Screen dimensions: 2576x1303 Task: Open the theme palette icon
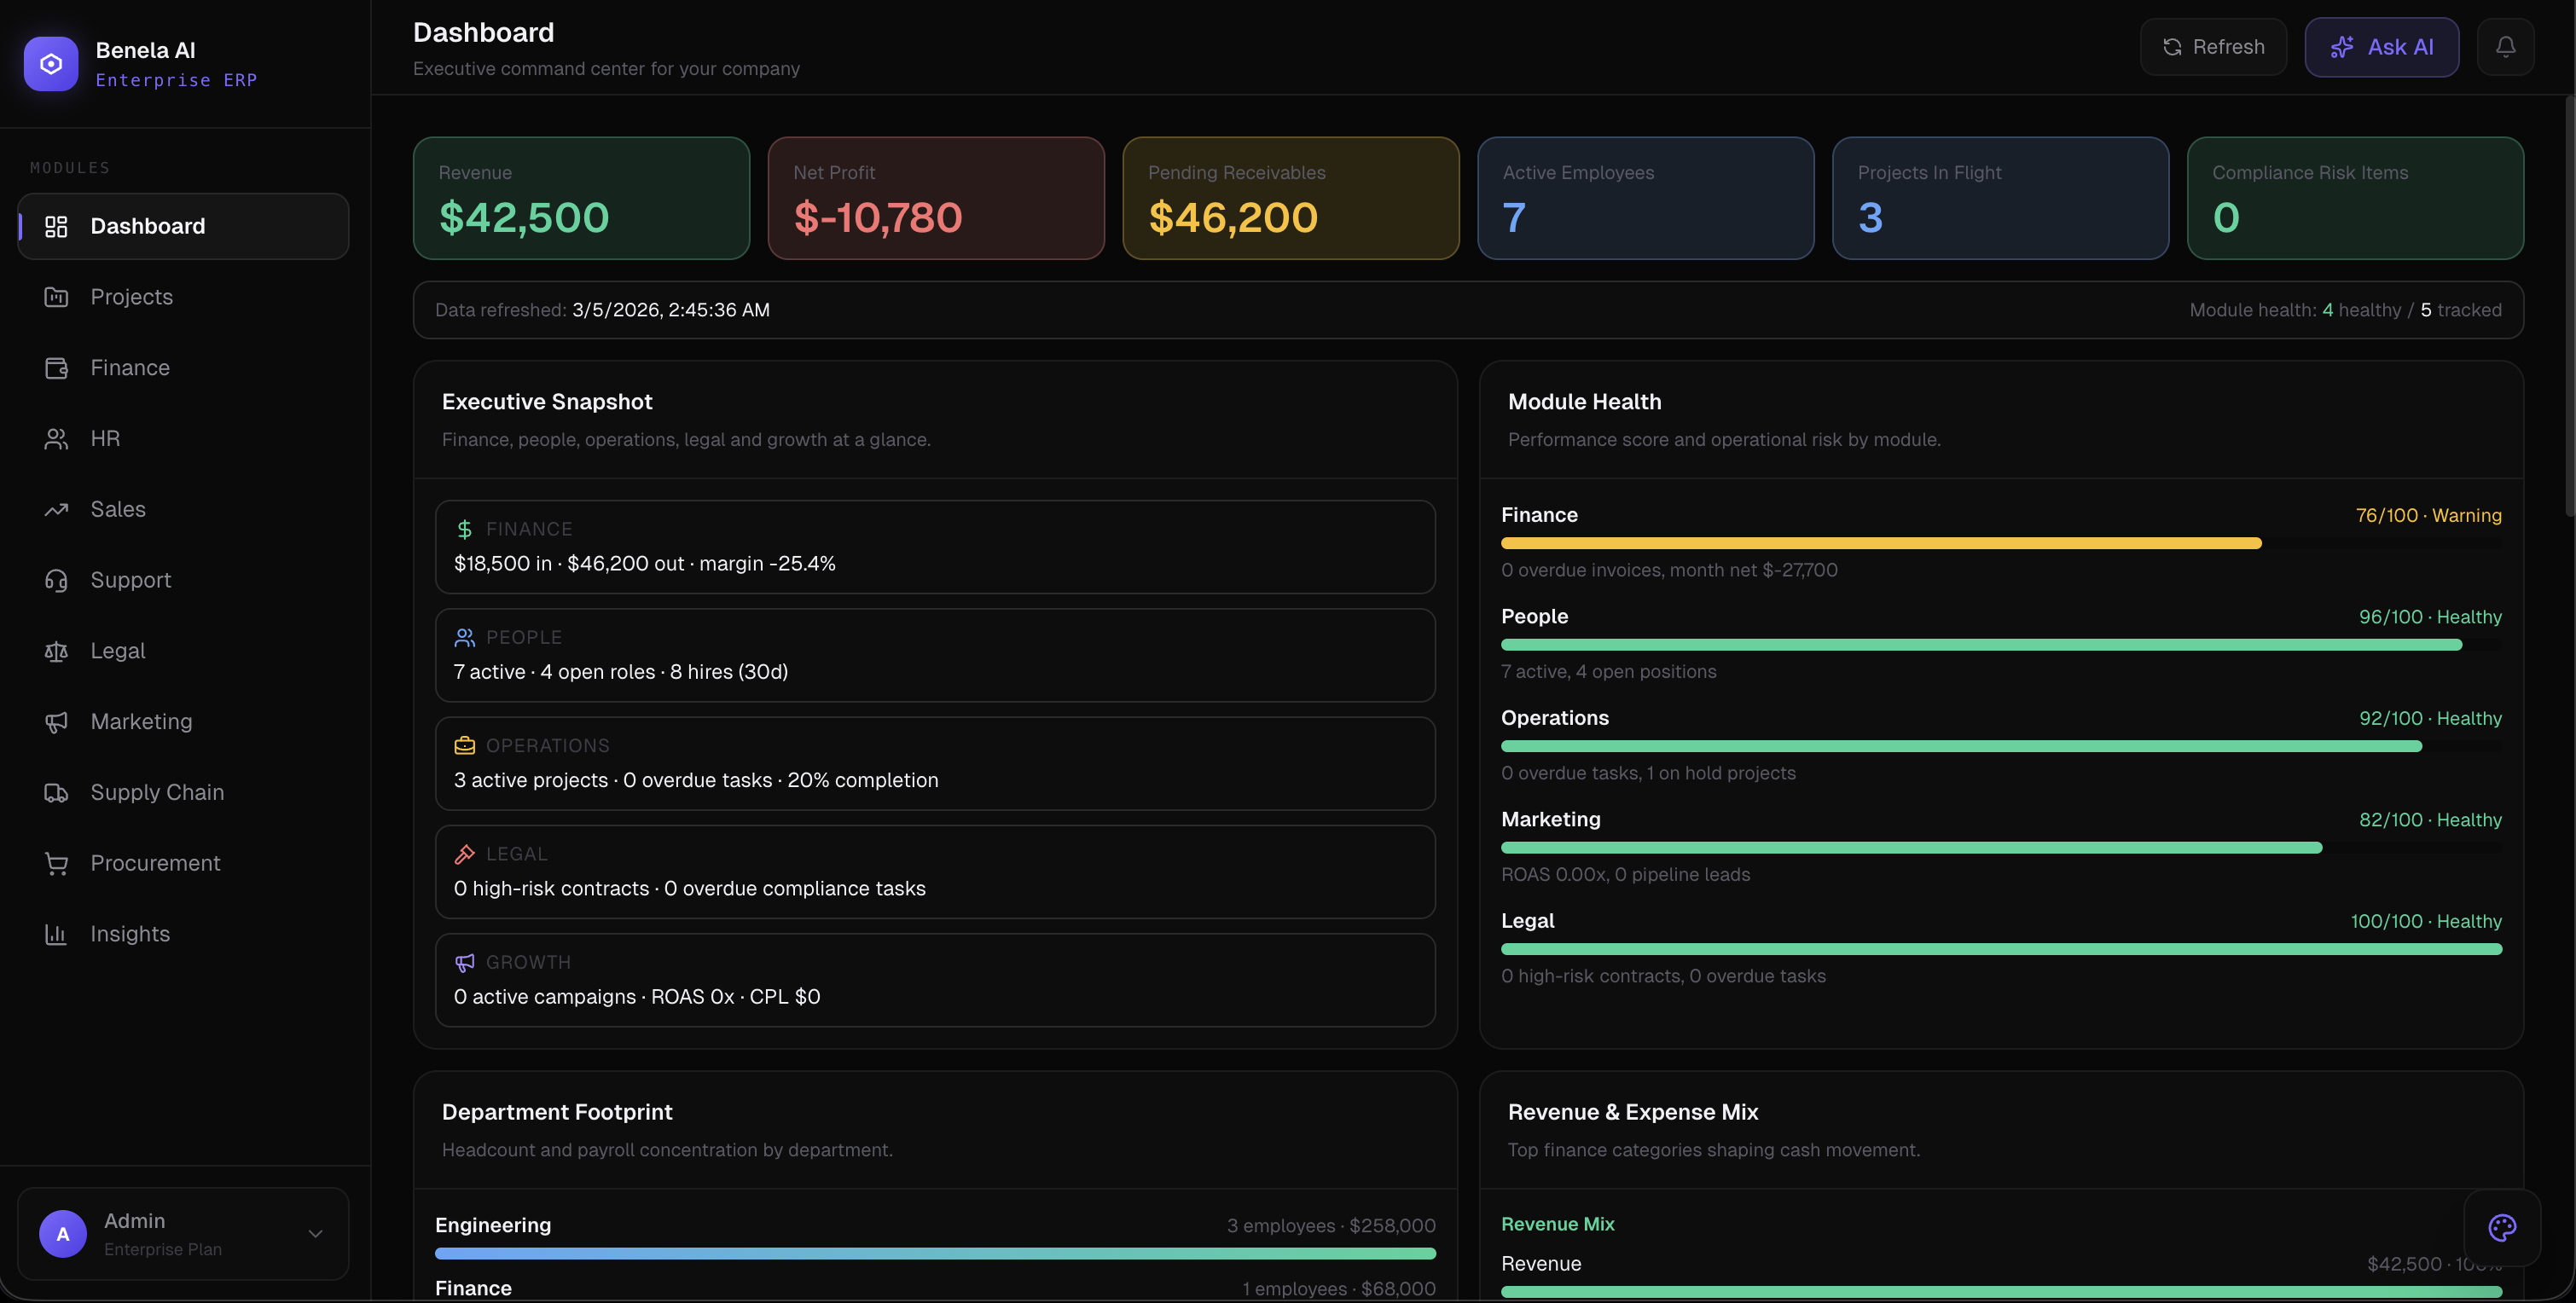coord(2502,1227)
